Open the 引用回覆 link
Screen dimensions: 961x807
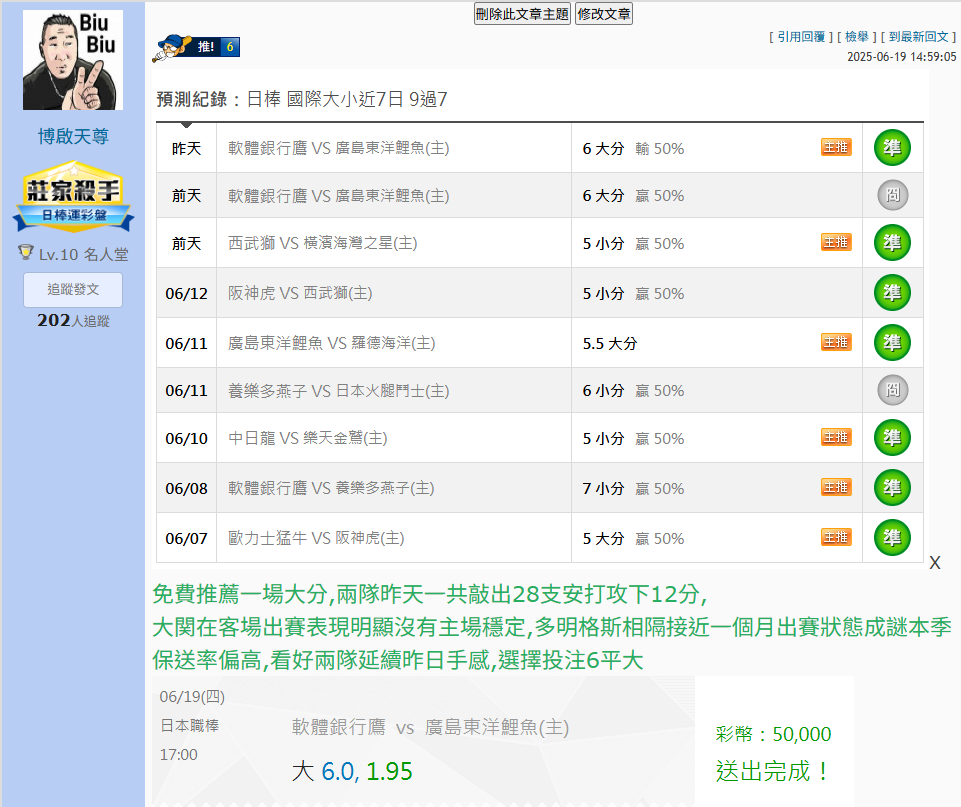[800, 37]
